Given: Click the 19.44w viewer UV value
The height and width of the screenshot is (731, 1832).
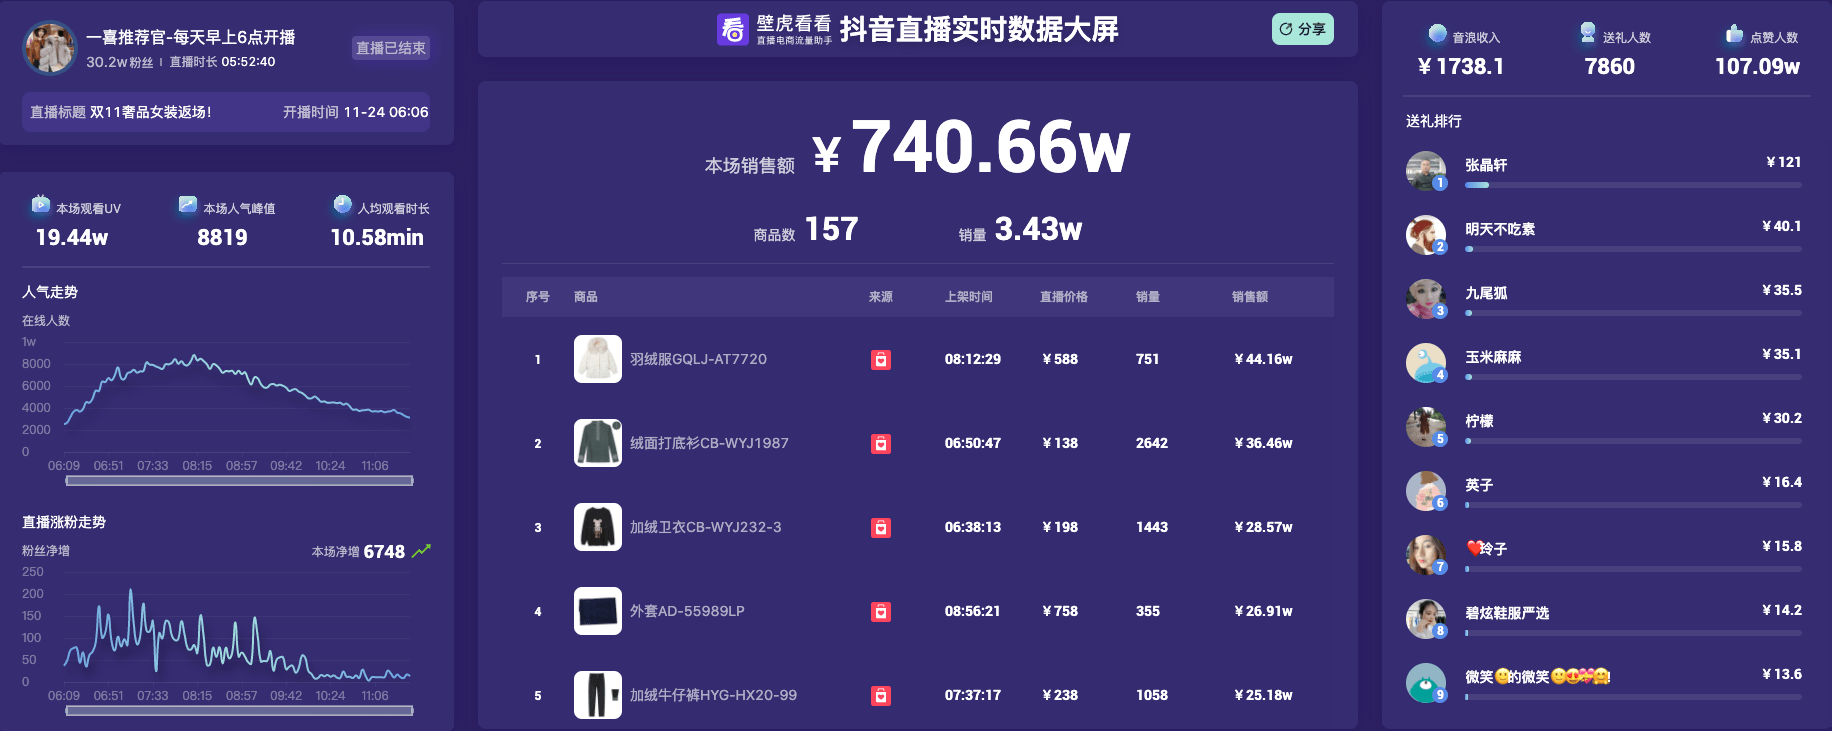Looking at the screenshot, I should click(x=72, y=238).
